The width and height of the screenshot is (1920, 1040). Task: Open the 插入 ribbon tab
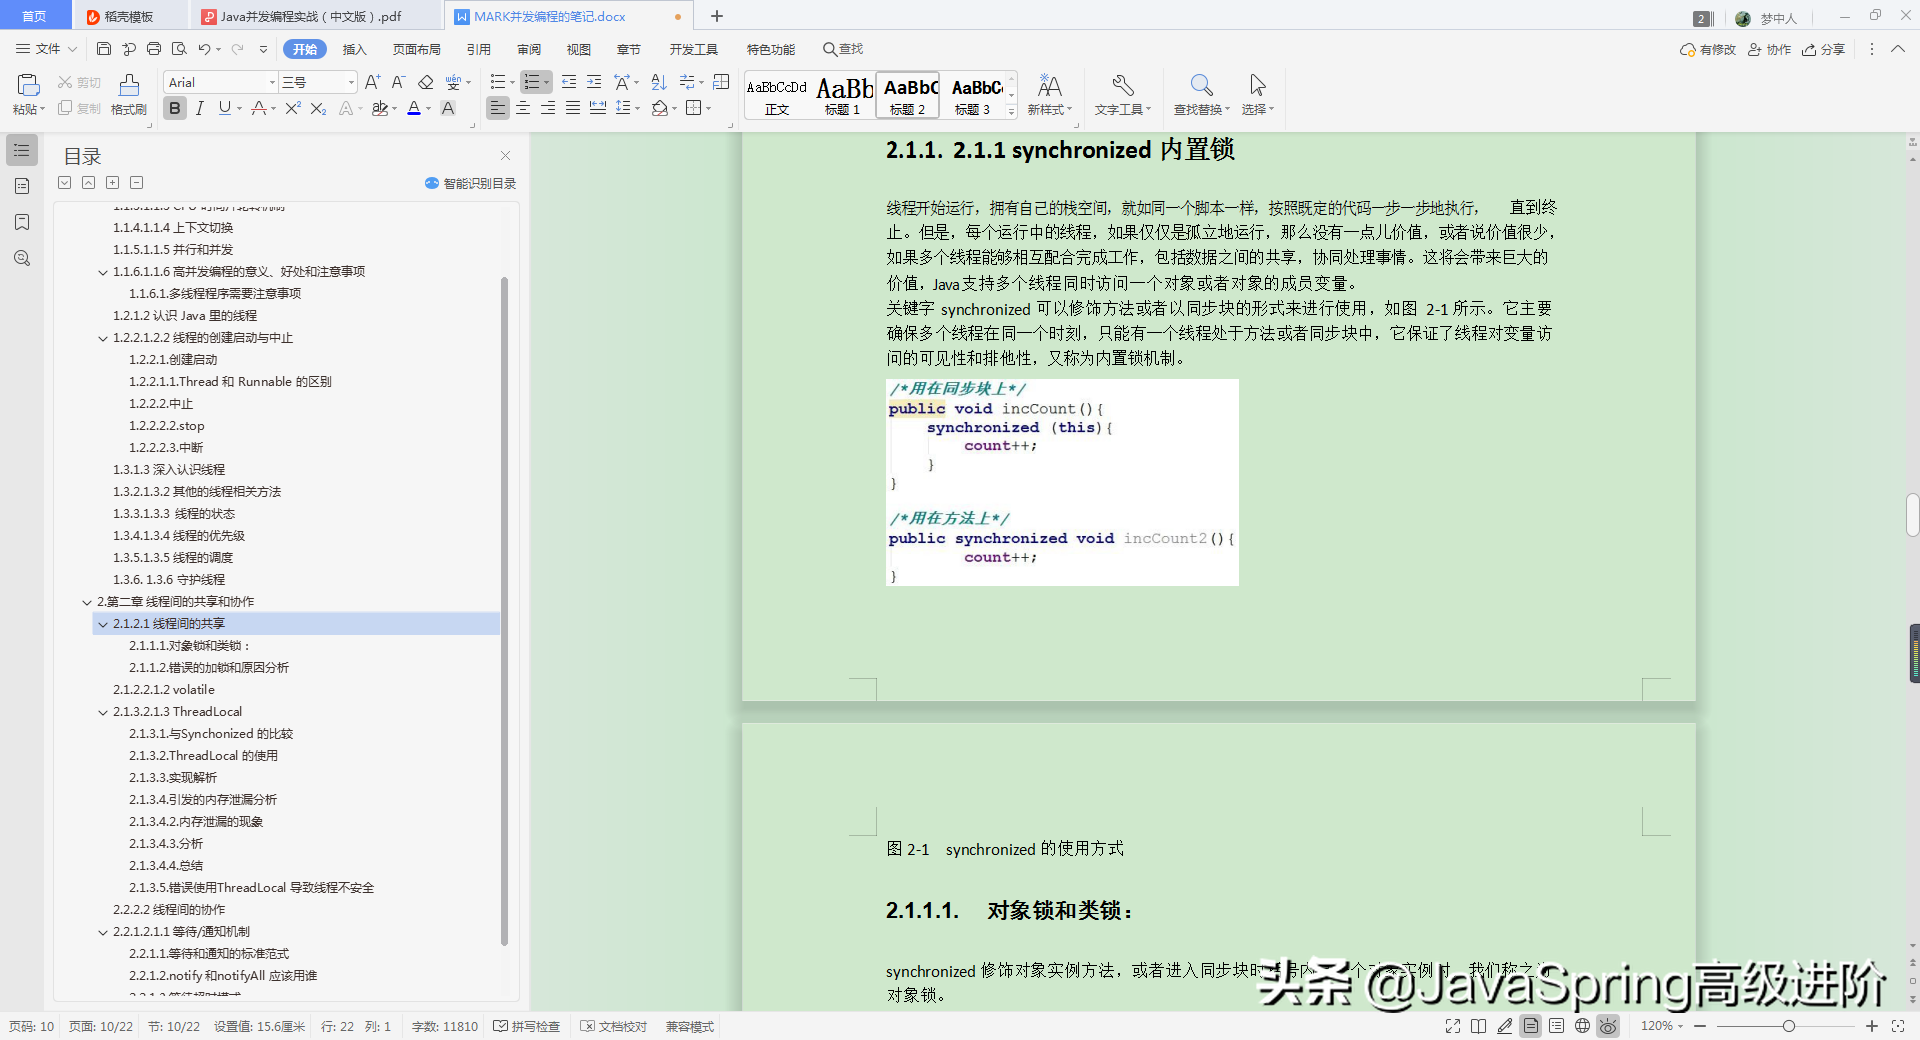click(354, 49)
